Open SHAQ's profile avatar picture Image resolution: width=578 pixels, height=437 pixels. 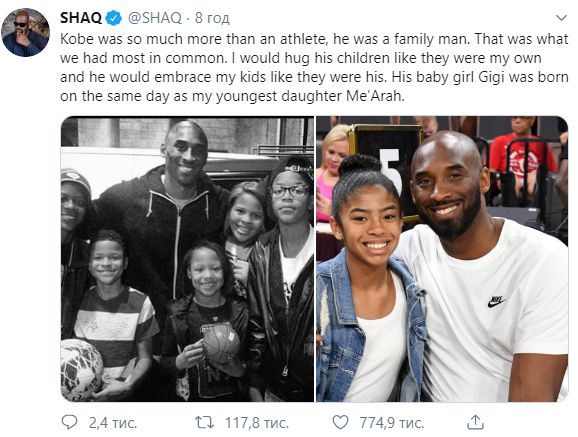(x=25, y=32)
